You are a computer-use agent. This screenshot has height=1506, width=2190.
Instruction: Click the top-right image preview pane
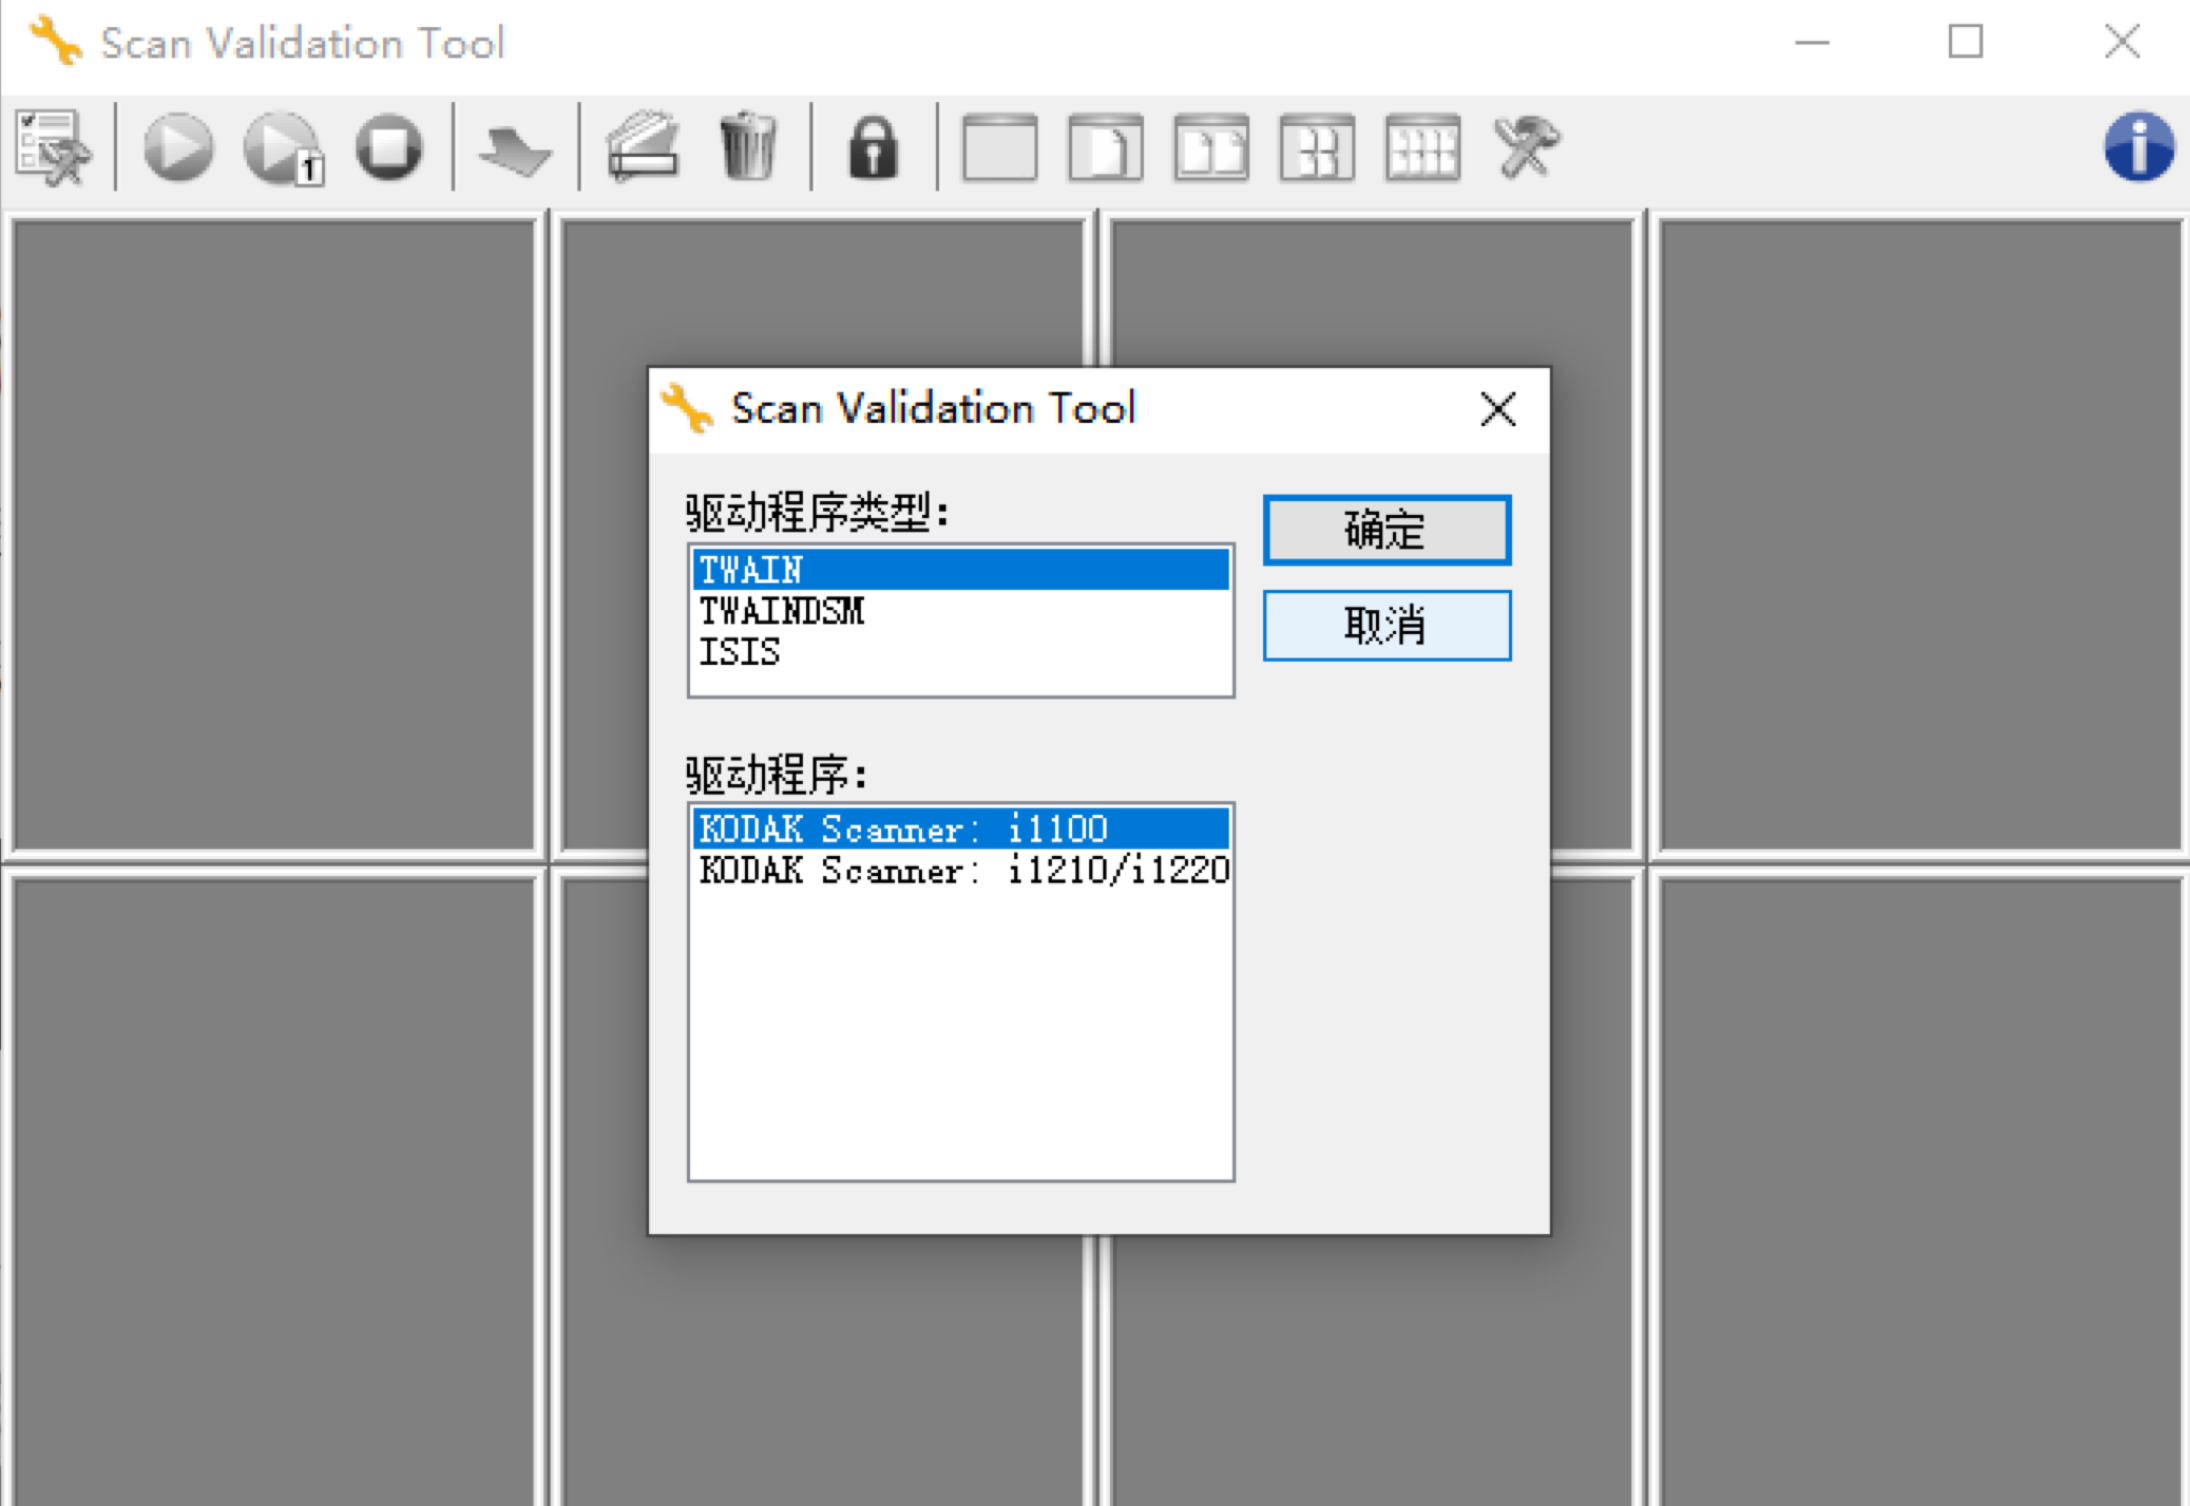pos(1920,535)
